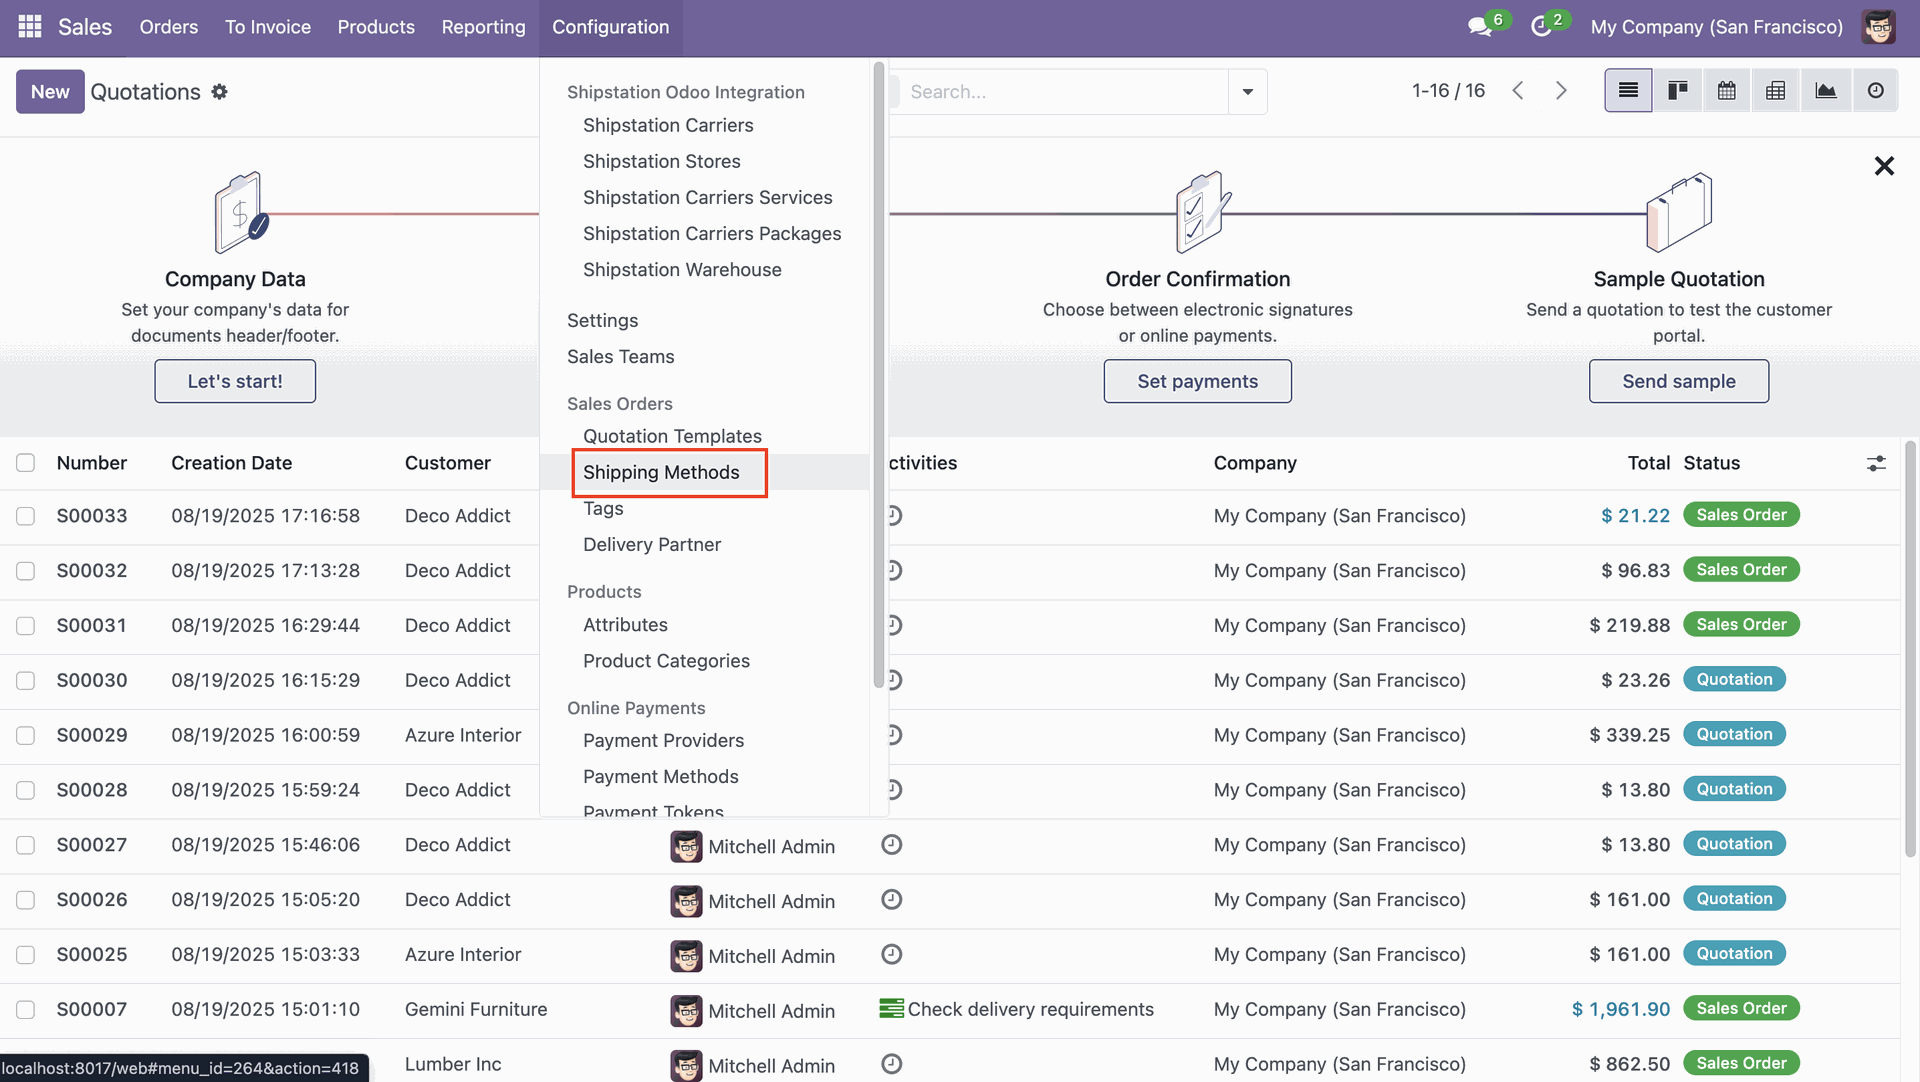Click the Set payments button
The height and width of the screenshot is (1082, 1920).
tap(1197, 381)
